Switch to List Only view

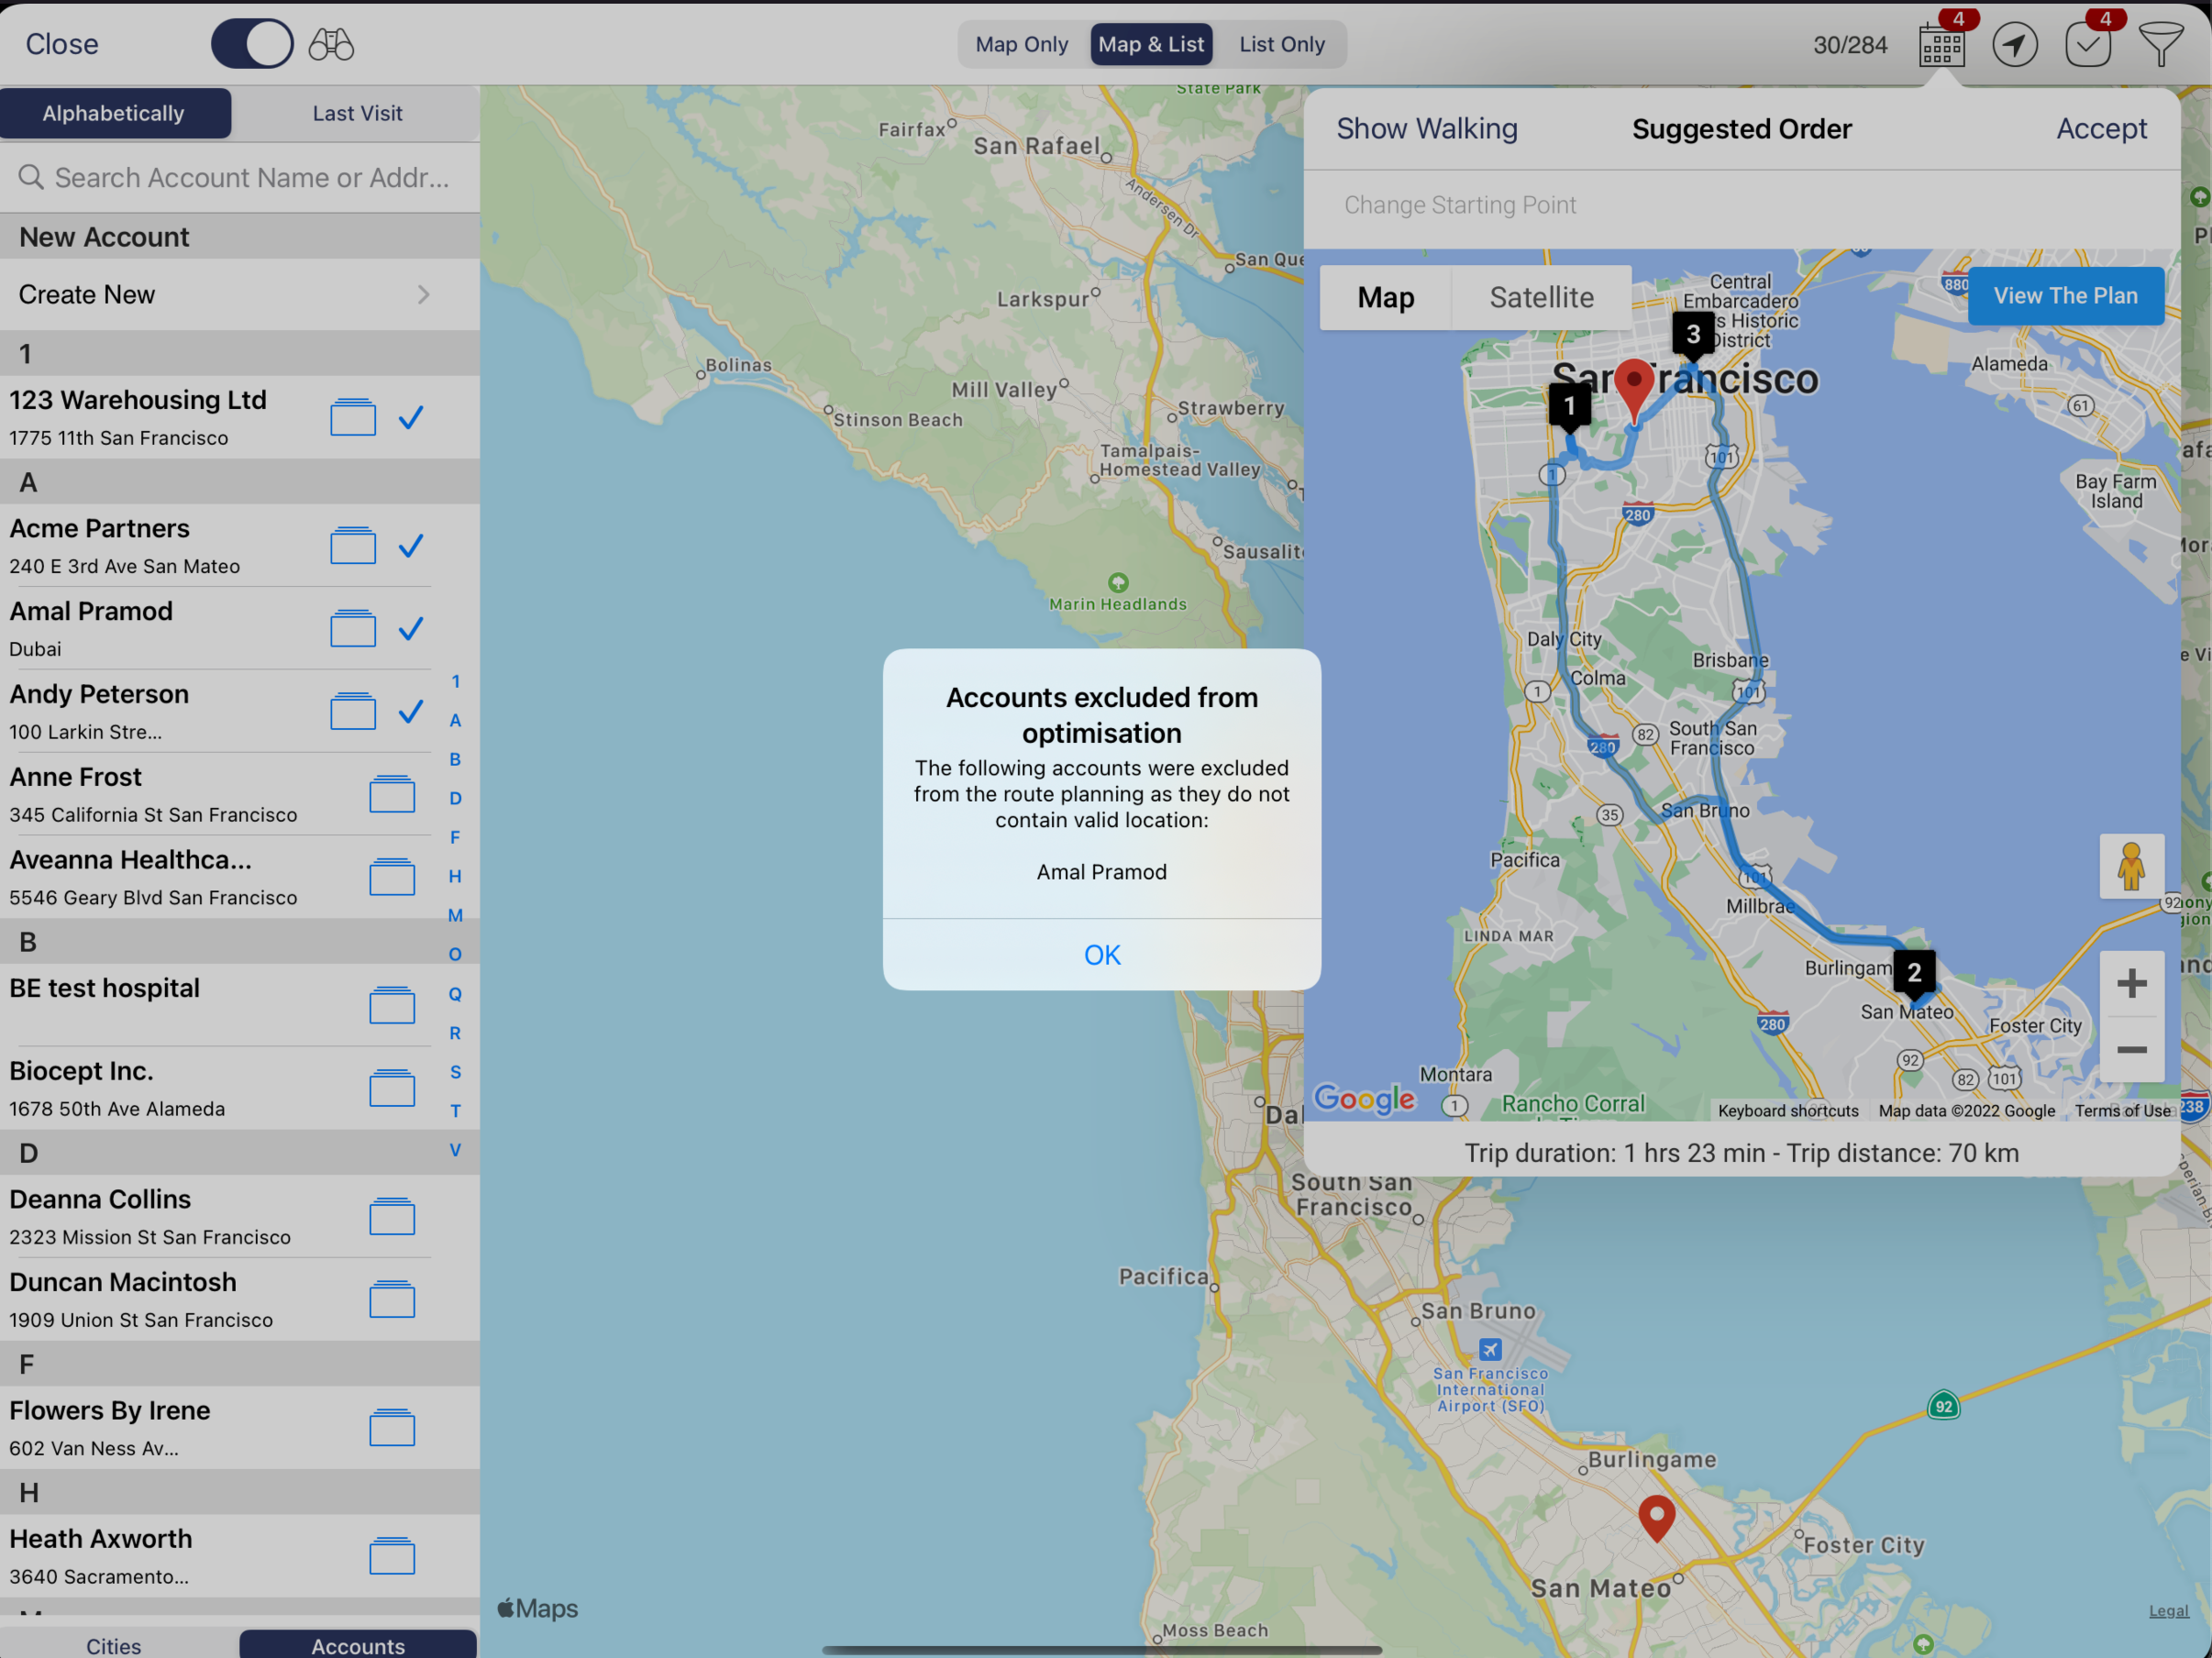tap(1281, 44)
